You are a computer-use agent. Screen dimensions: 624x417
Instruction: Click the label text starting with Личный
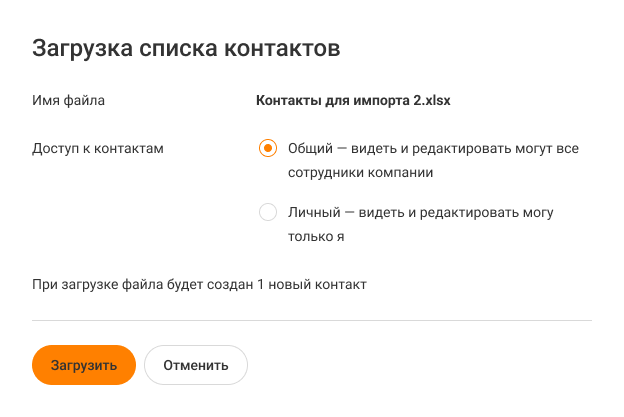[420, 212]
